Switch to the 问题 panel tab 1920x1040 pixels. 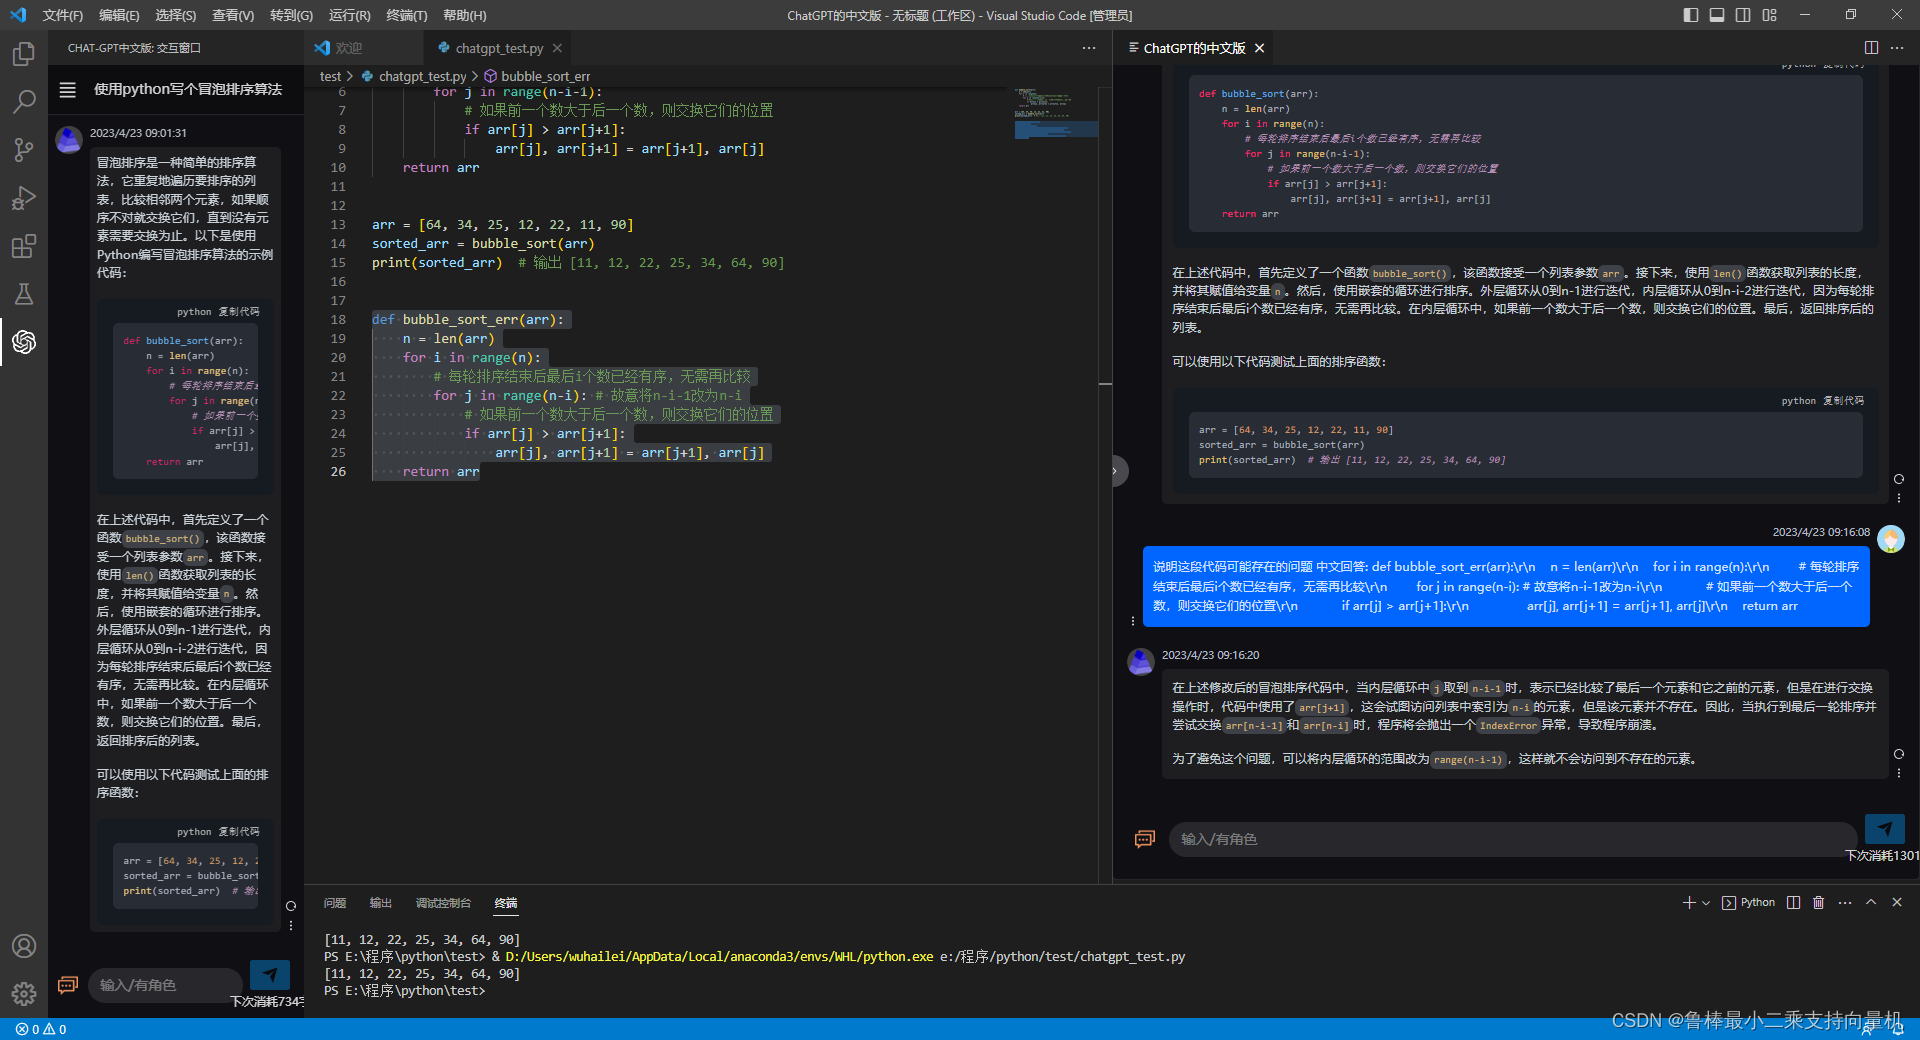click(x=335, y=903)
